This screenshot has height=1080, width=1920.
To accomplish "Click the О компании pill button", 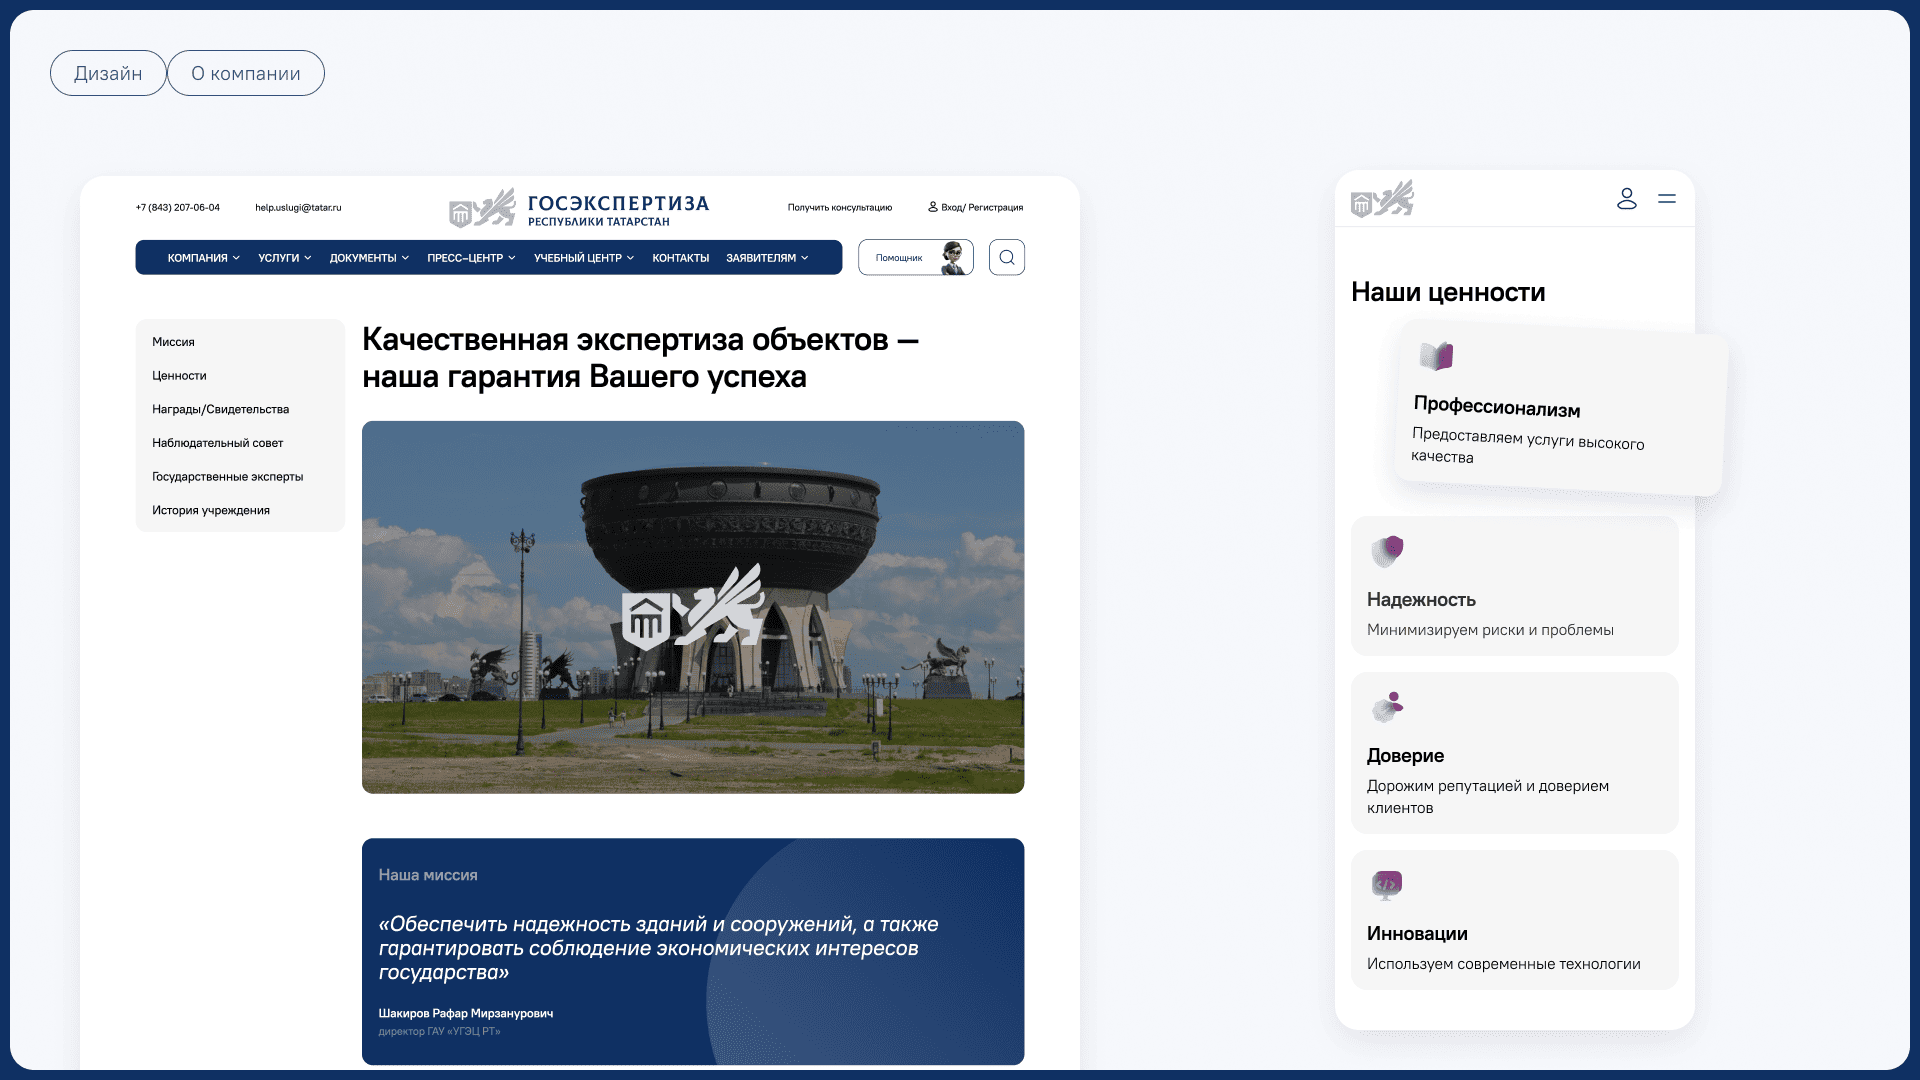I will click(x=246, y=73).
